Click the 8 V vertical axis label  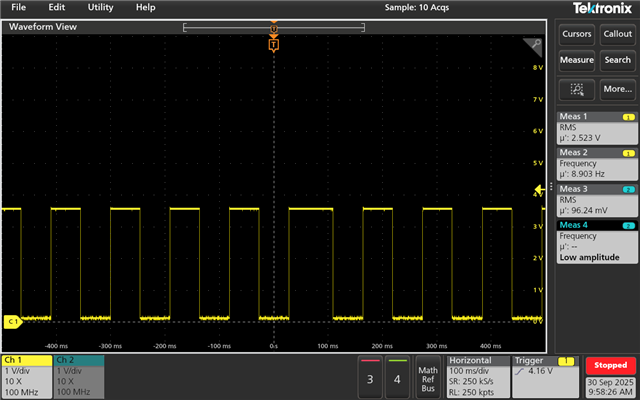point(538,68)
